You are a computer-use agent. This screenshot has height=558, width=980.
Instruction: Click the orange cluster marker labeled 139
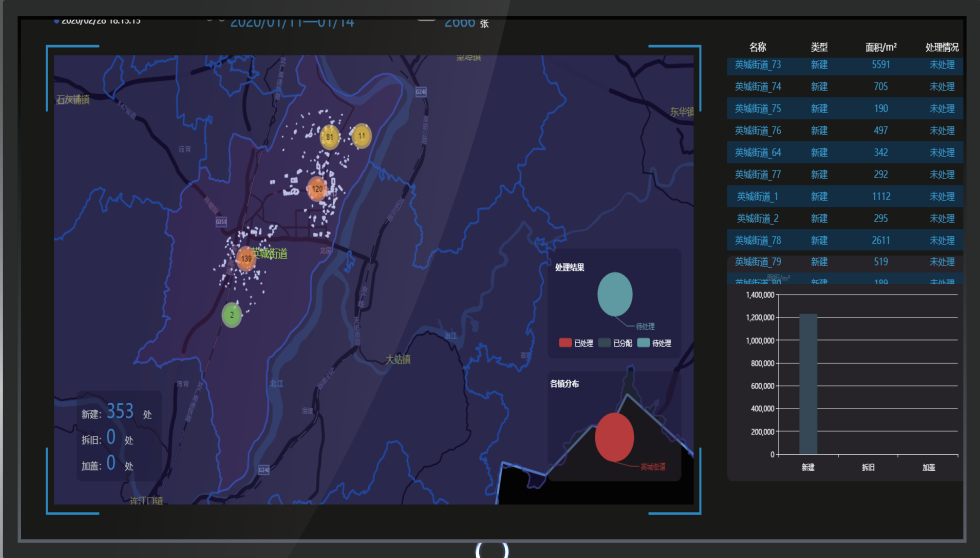coord(246,260)
